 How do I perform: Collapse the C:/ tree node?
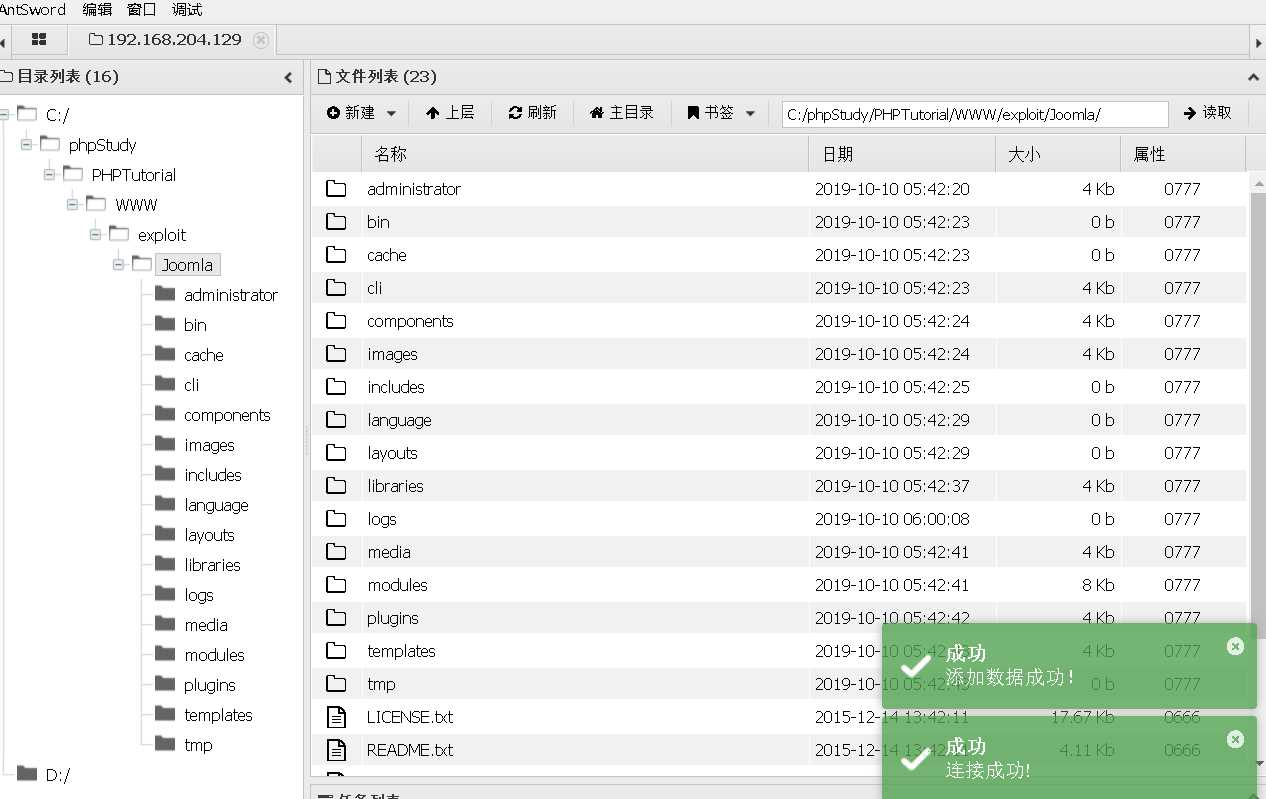[x=4, y=115]
